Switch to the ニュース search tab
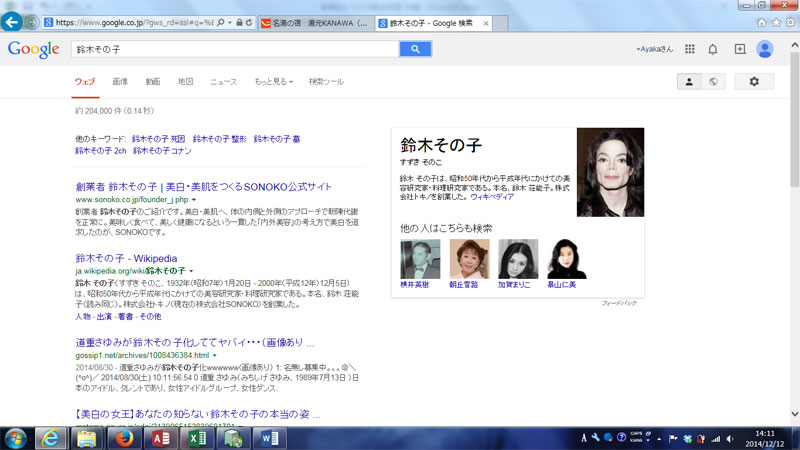The image size is (800, 450). click(x=223, y=82)
